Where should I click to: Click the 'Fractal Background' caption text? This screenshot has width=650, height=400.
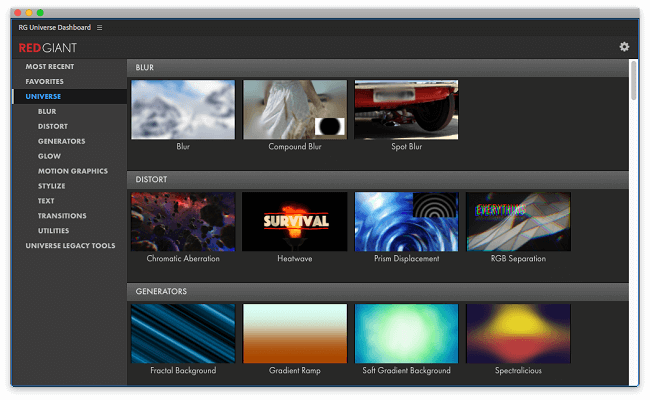(183, 371)
